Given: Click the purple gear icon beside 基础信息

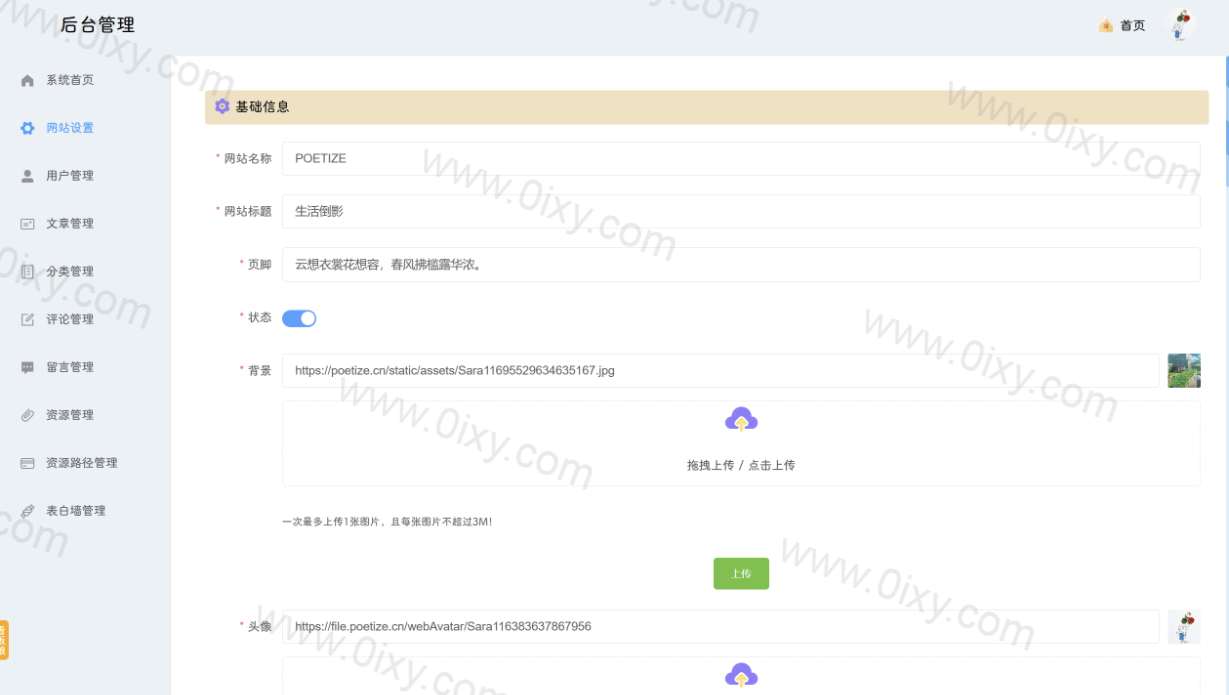Looking at the screenshot, I should [x=222, y=107].
